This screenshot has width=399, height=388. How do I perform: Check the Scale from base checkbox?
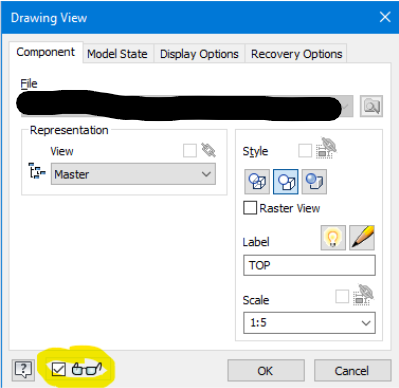coord(342,296)
